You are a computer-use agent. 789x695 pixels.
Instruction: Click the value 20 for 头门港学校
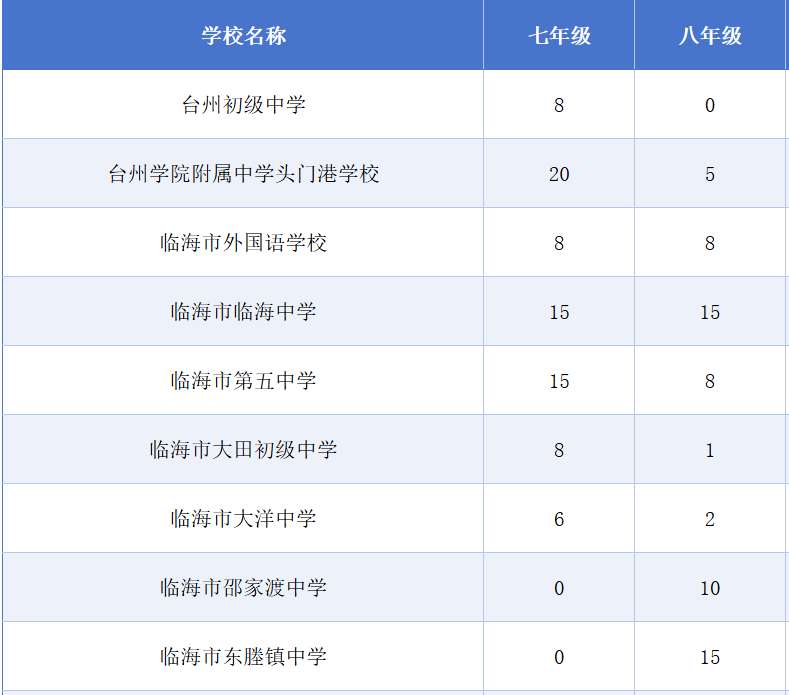(559, 174)
